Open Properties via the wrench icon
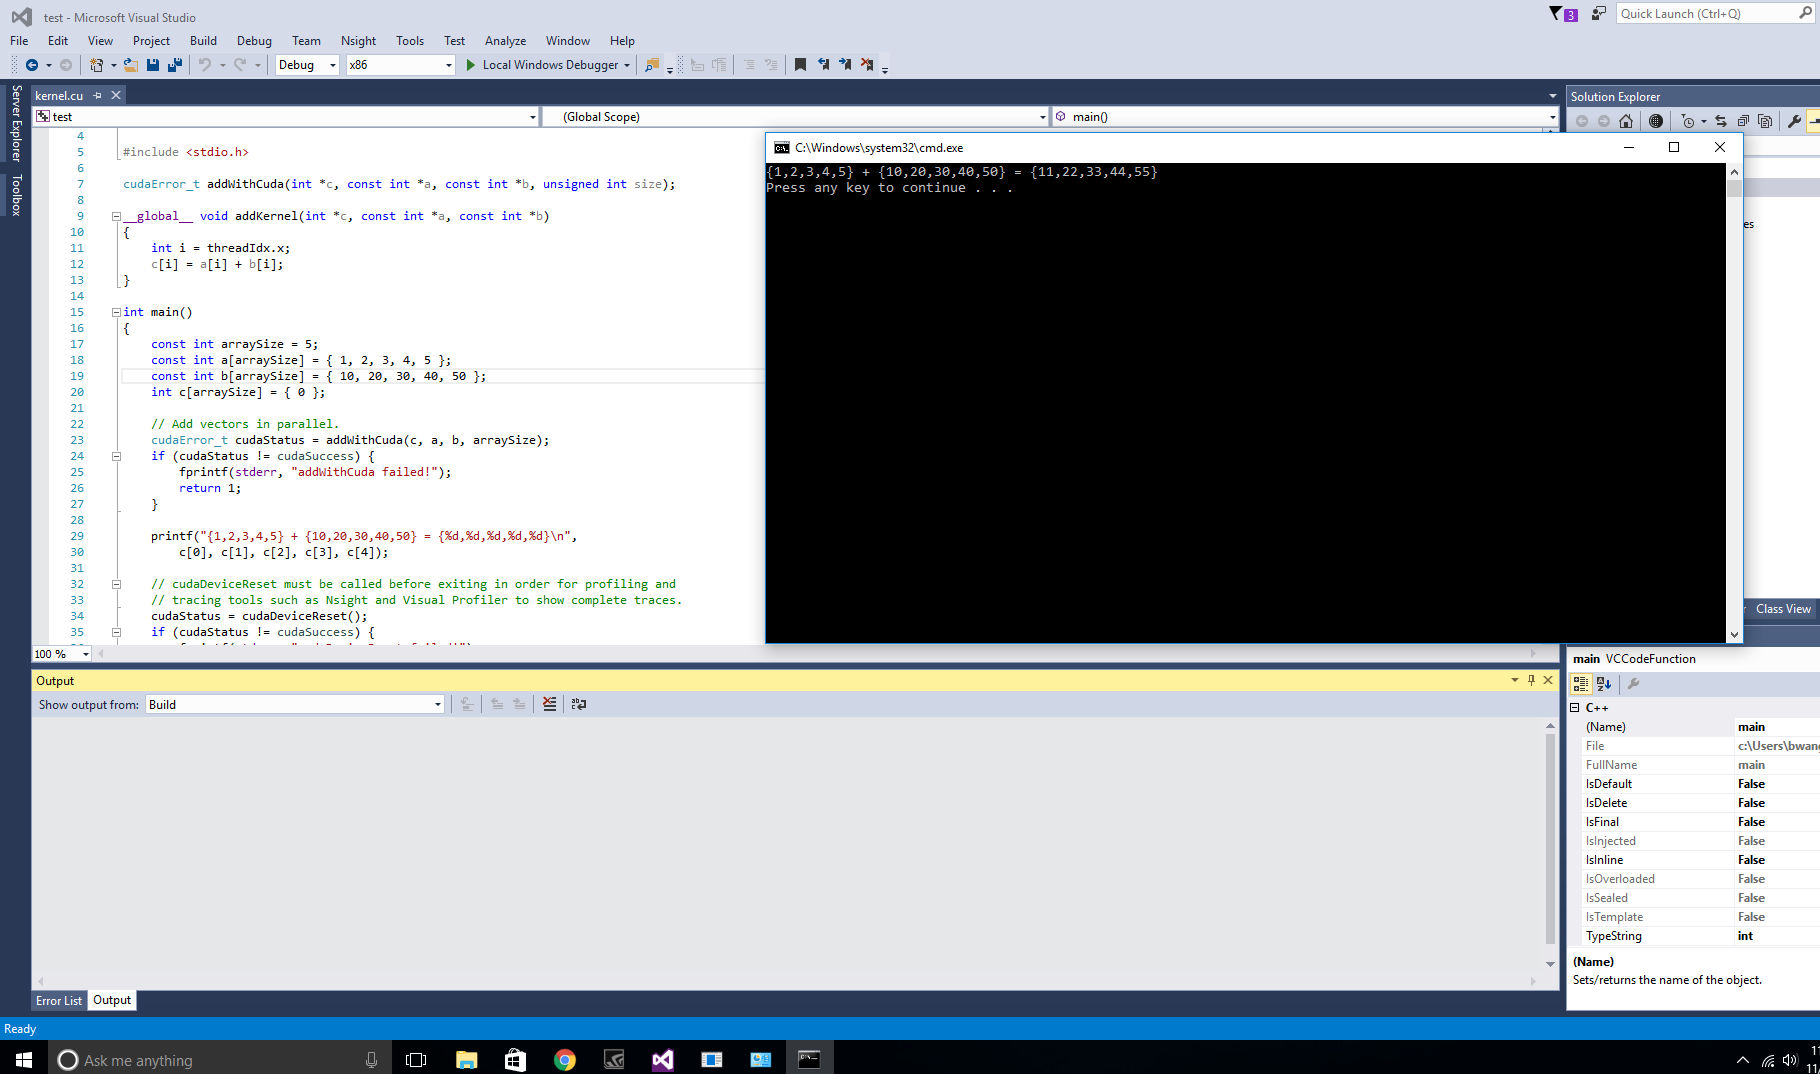This screenshot has height=1074, width=1820. [1794, 121]
